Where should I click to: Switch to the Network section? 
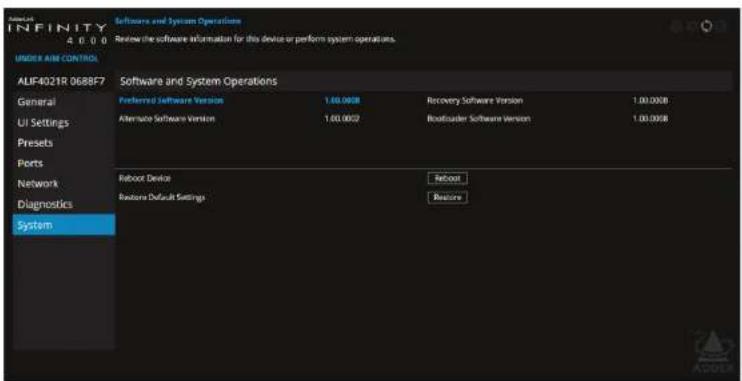click(x=64, y=184)
